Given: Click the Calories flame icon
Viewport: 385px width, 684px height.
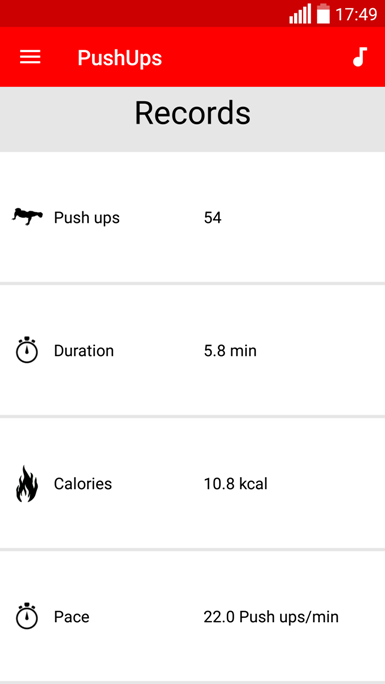Looking at the screenshot, I should click(x=27, y=483).
